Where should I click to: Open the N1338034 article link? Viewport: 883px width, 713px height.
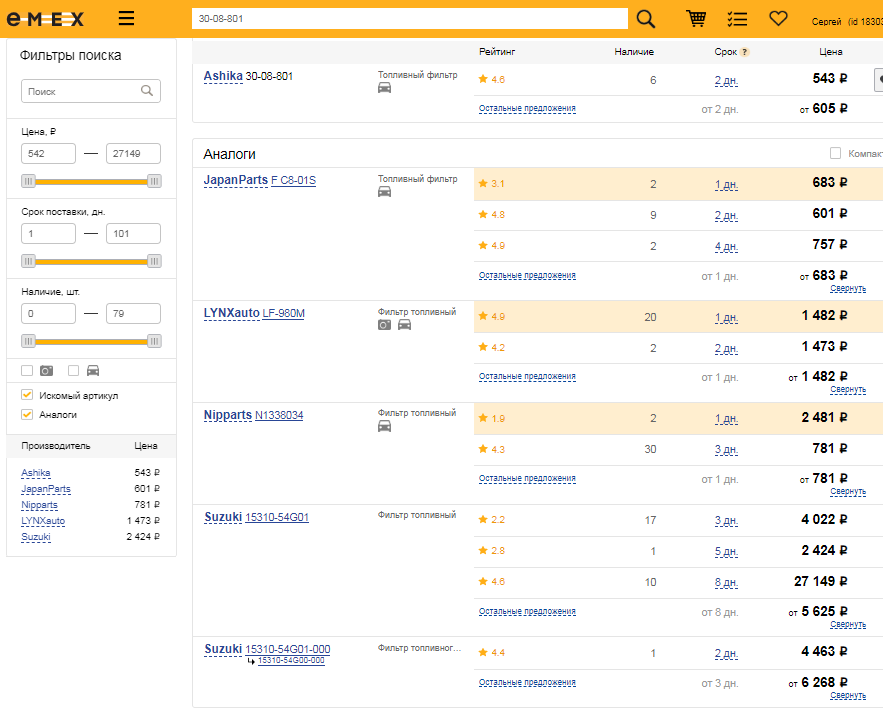[279, 415]
